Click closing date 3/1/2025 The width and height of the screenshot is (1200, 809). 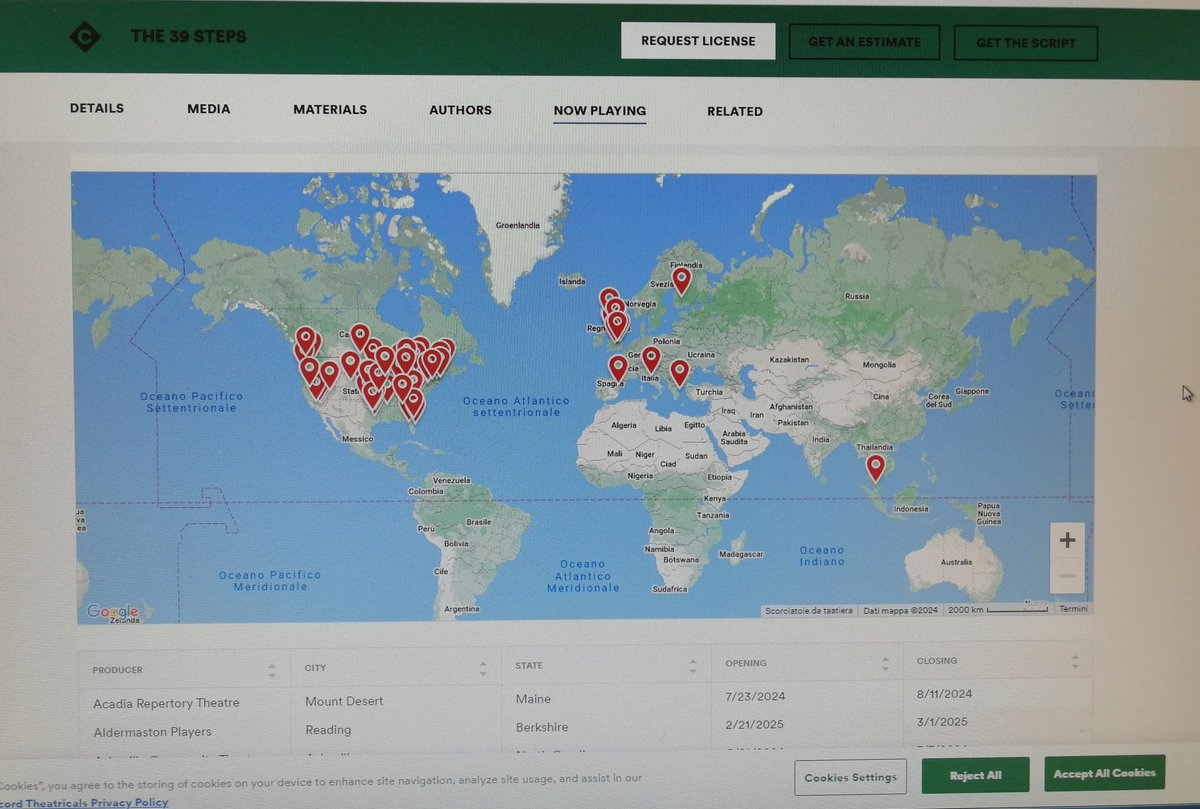click(940, 721)
